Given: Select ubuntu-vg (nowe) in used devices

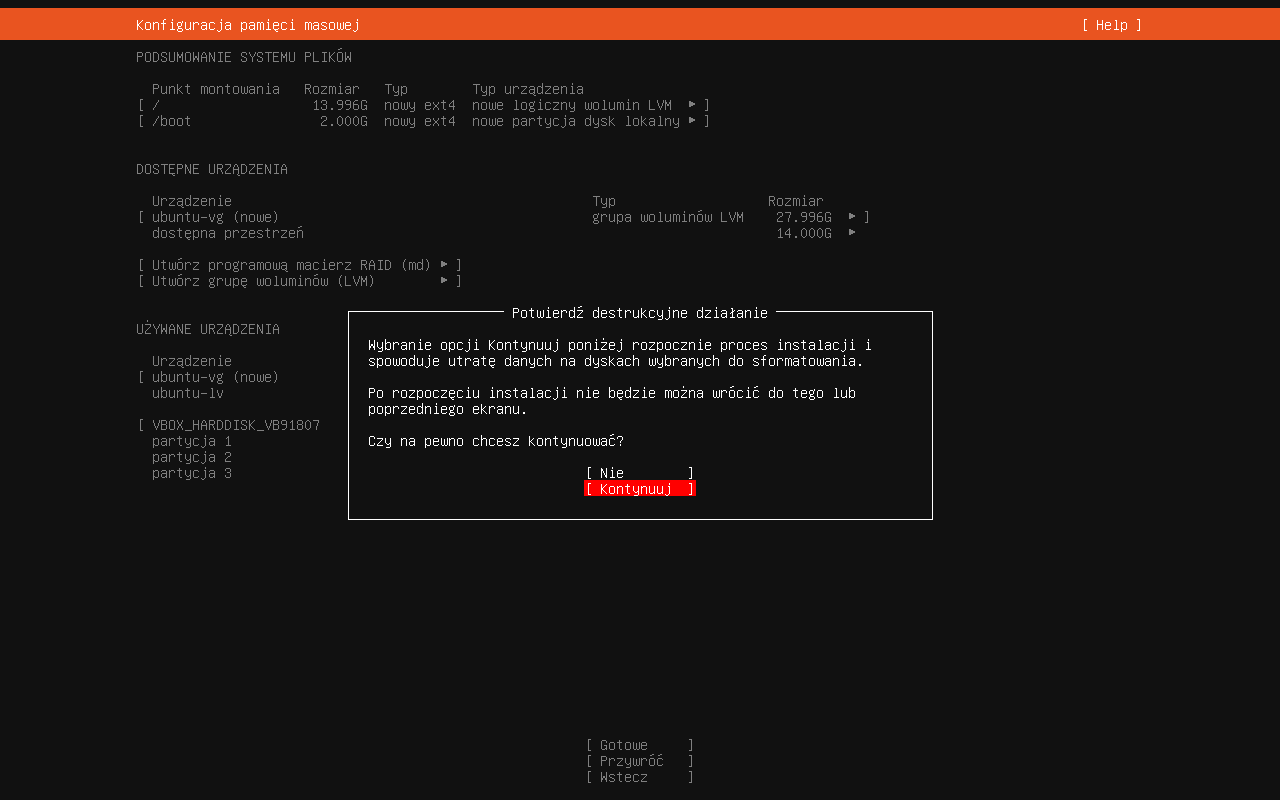Looking at the screenshot, I should point(215,377).
